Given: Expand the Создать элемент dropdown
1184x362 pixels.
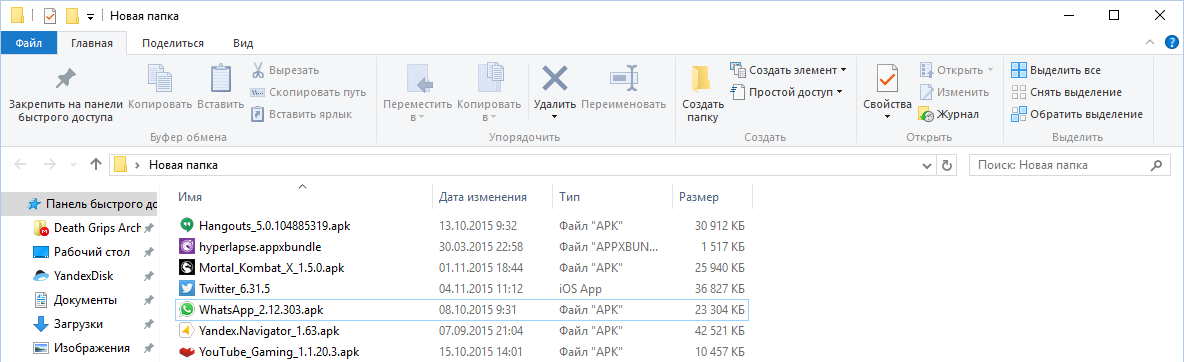Looking at the screenshot, I should click(x=788, y=70).
